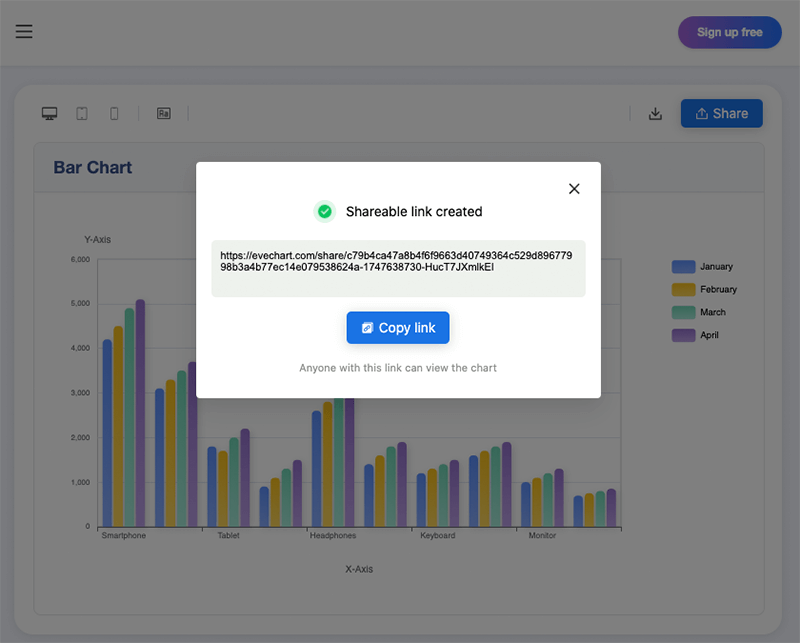Open the hamburger menu
Screen dimensions: 800x643
click(23, 32)
